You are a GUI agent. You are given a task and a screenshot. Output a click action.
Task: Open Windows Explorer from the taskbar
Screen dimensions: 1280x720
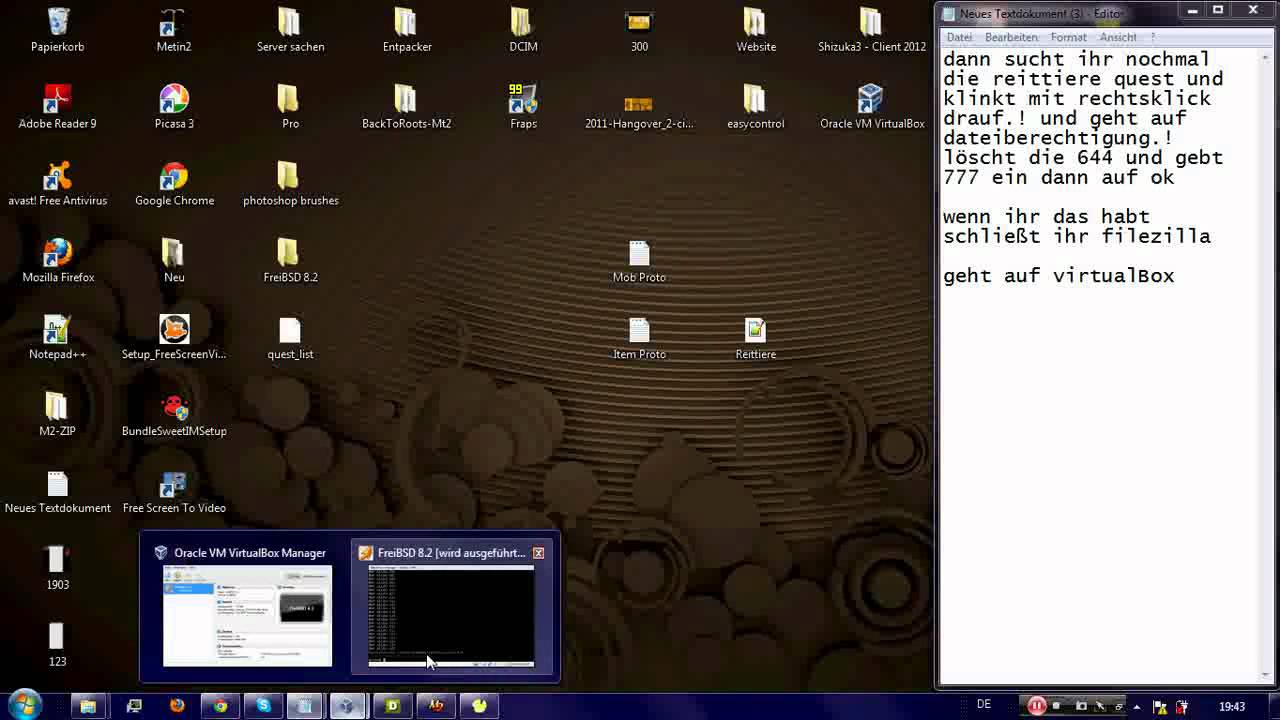click(88, 706)
